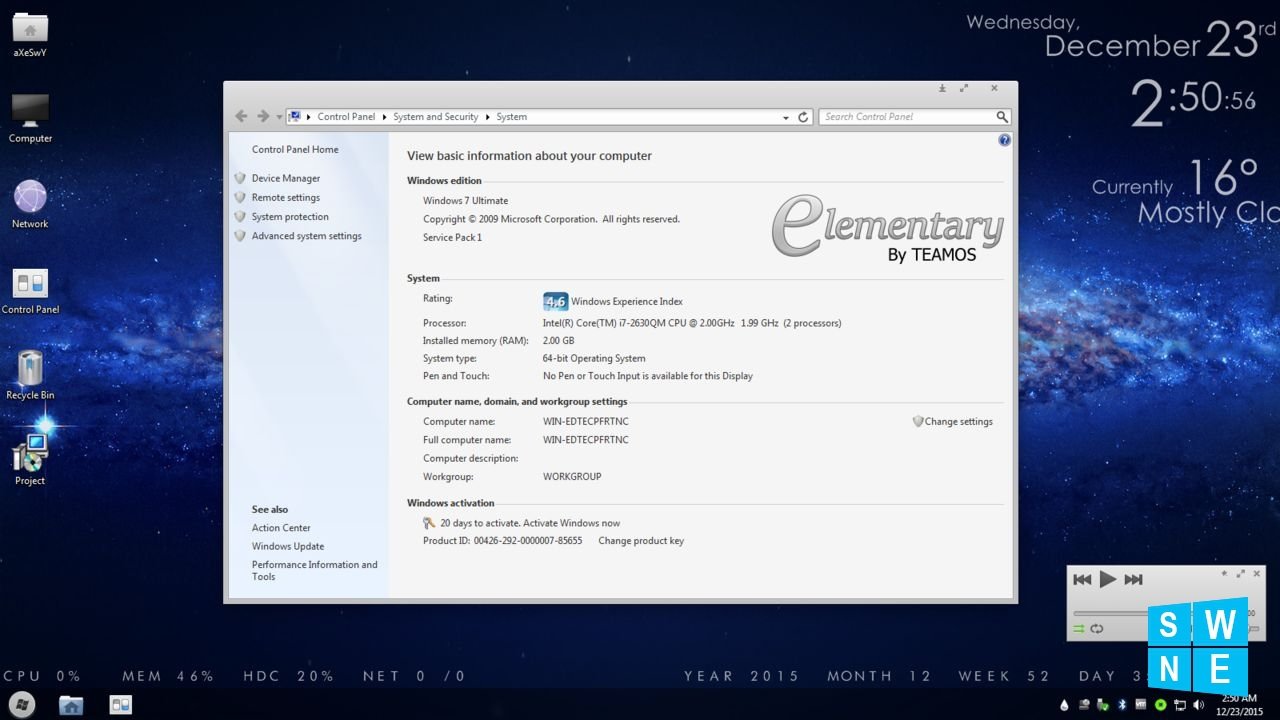1280x720 pixels.
Task: Click the Bluetooth tray icon
Action: 1121,705
